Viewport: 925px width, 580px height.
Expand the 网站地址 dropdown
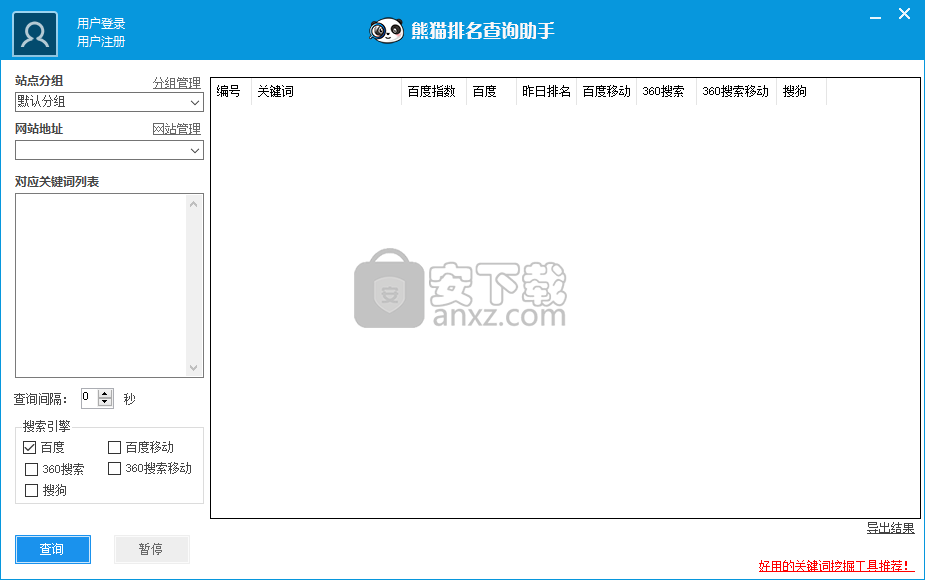click(x=195, y=150)
